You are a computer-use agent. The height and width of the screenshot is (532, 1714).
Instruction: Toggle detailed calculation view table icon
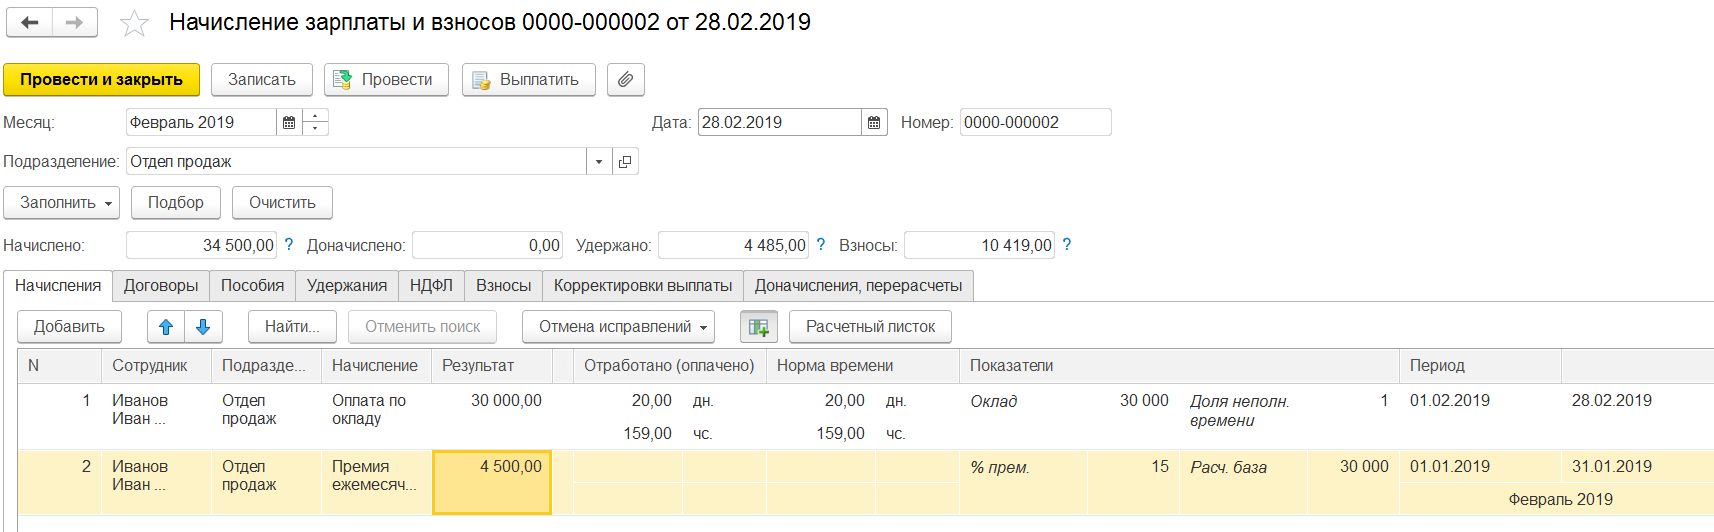coord(759,326)
